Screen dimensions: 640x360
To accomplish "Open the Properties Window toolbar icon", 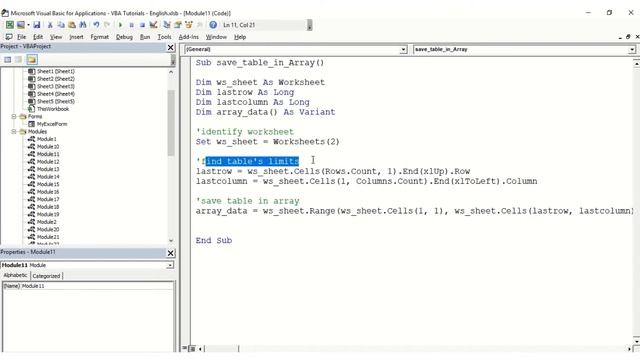I will (178, 25).
